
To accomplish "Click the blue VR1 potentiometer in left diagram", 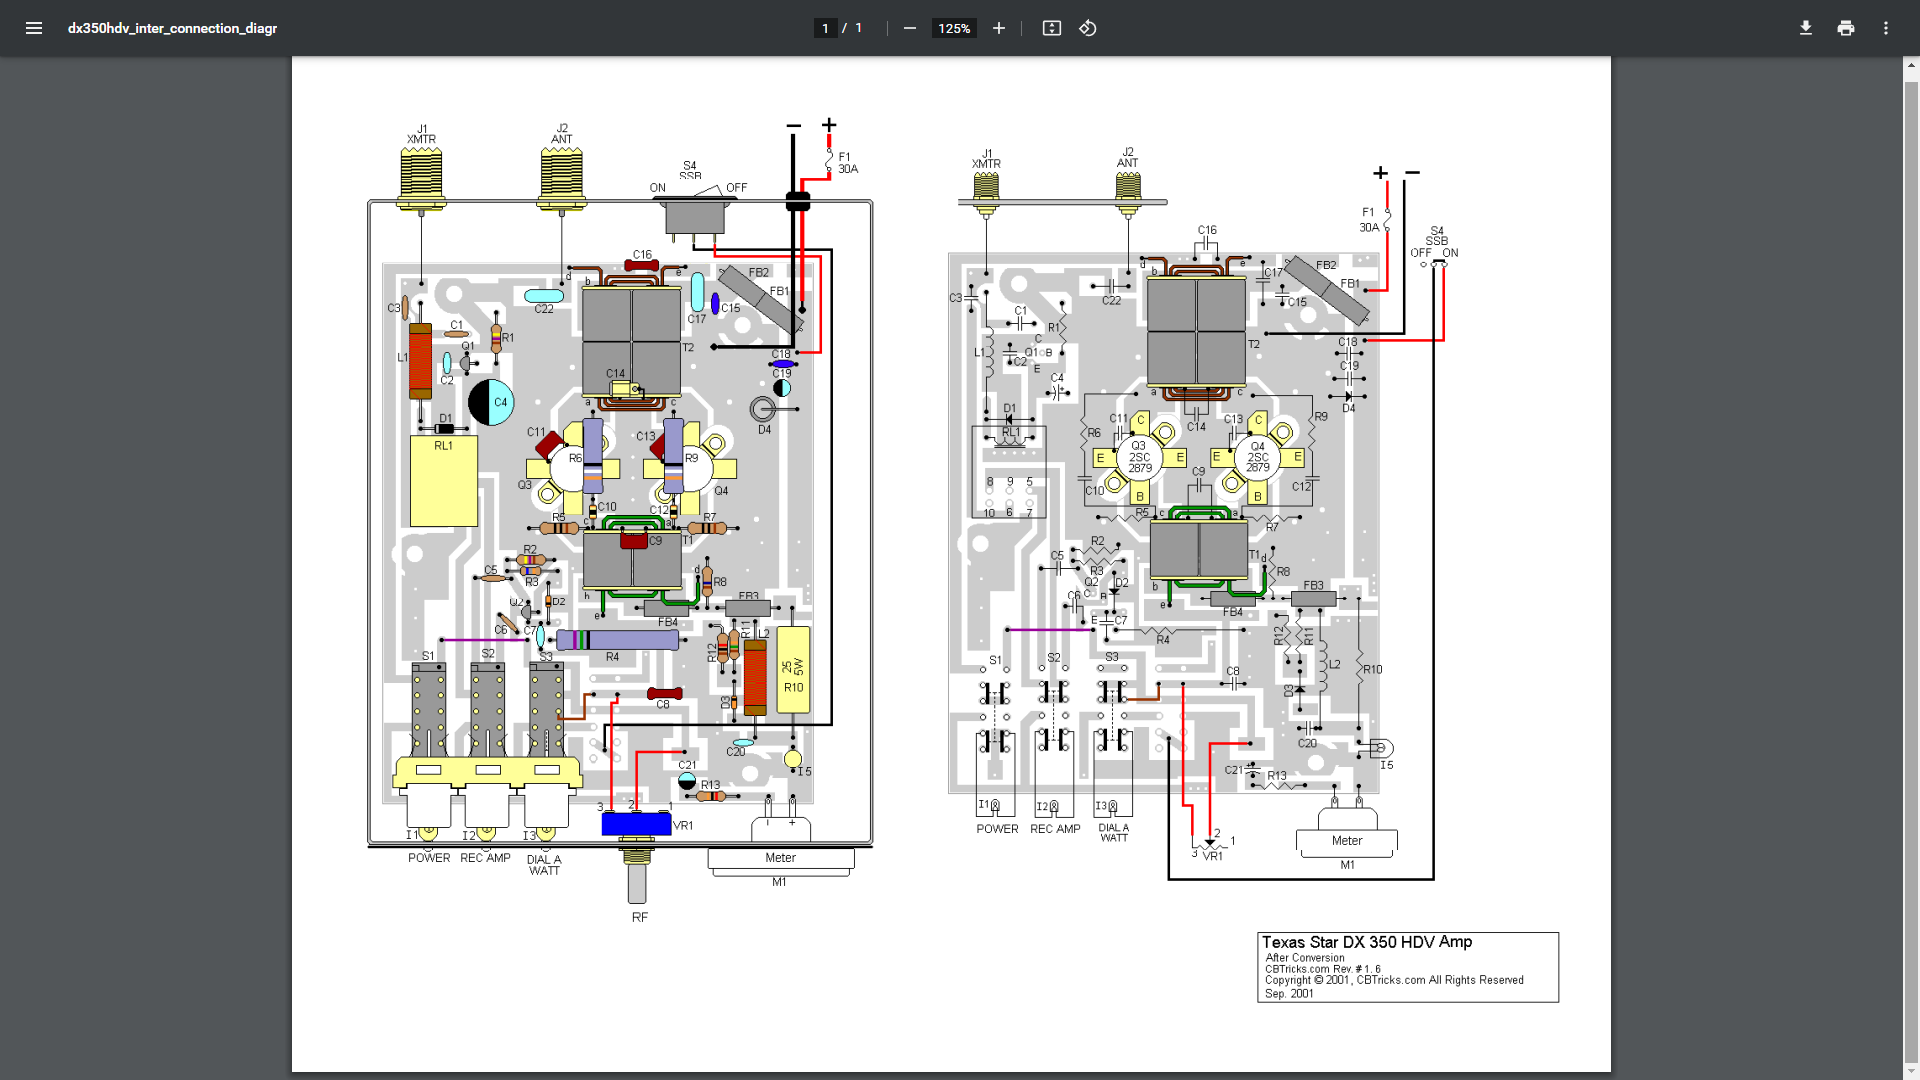I will point(636,824).
